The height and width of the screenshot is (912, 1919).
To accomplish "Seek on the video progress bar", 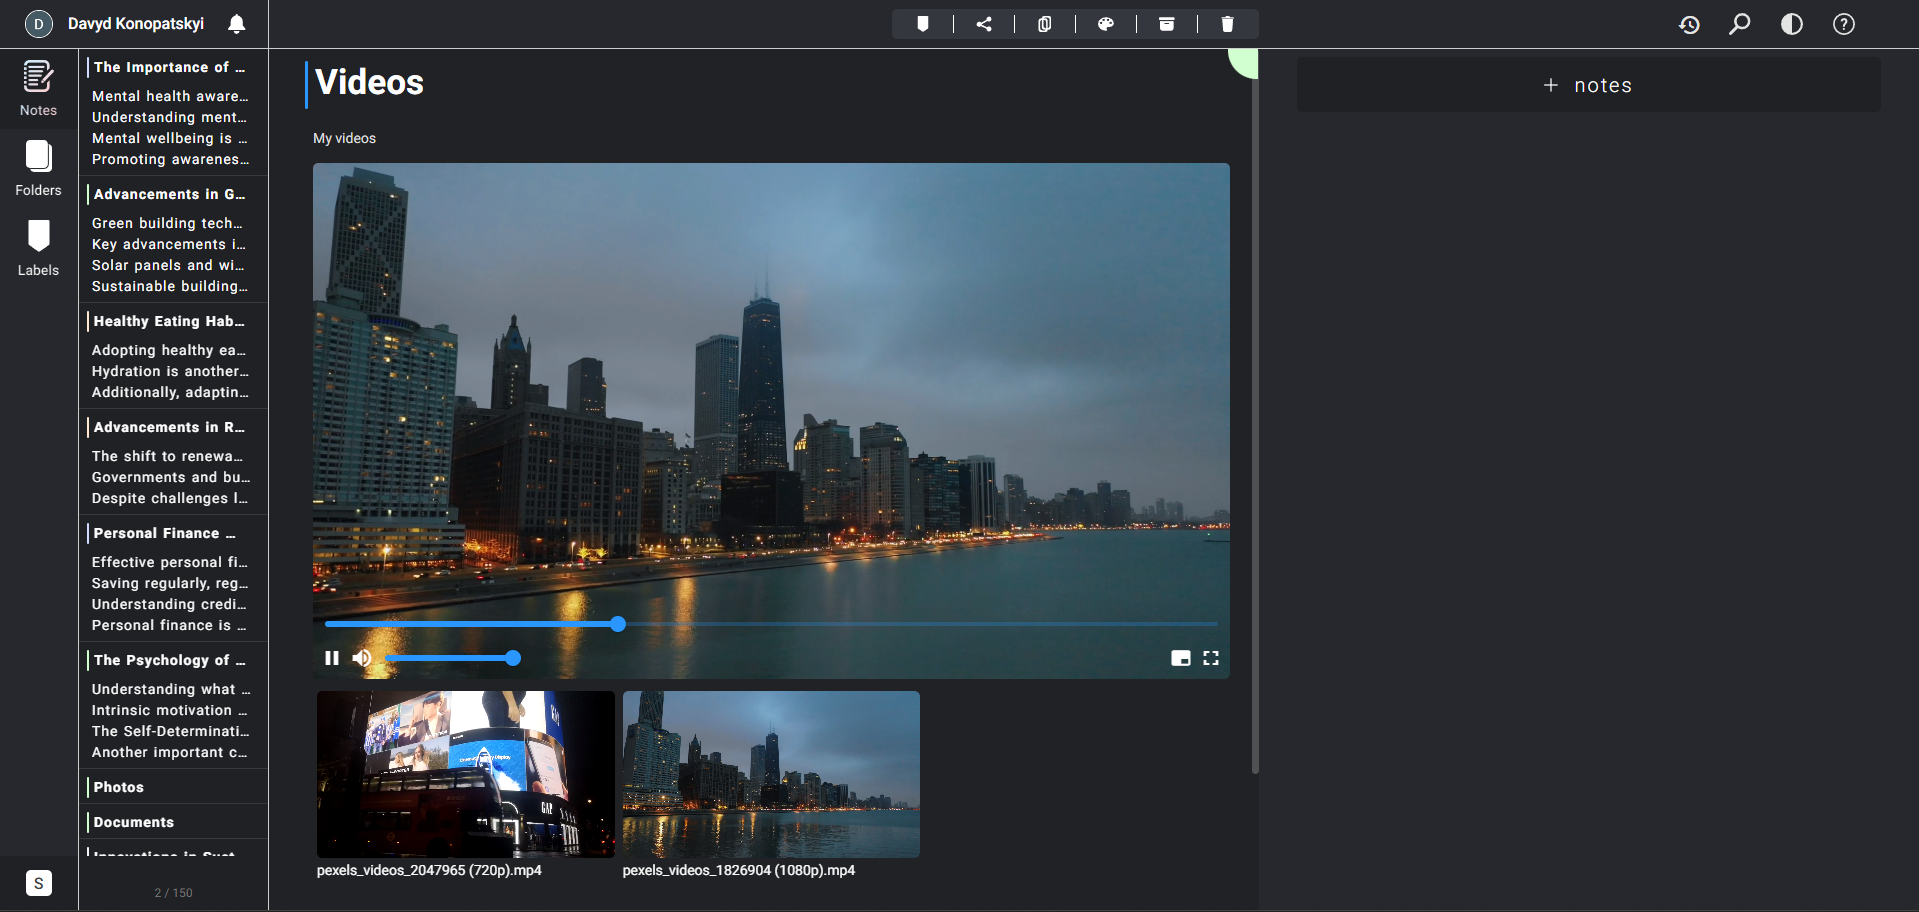I will (x=771, y=624).
